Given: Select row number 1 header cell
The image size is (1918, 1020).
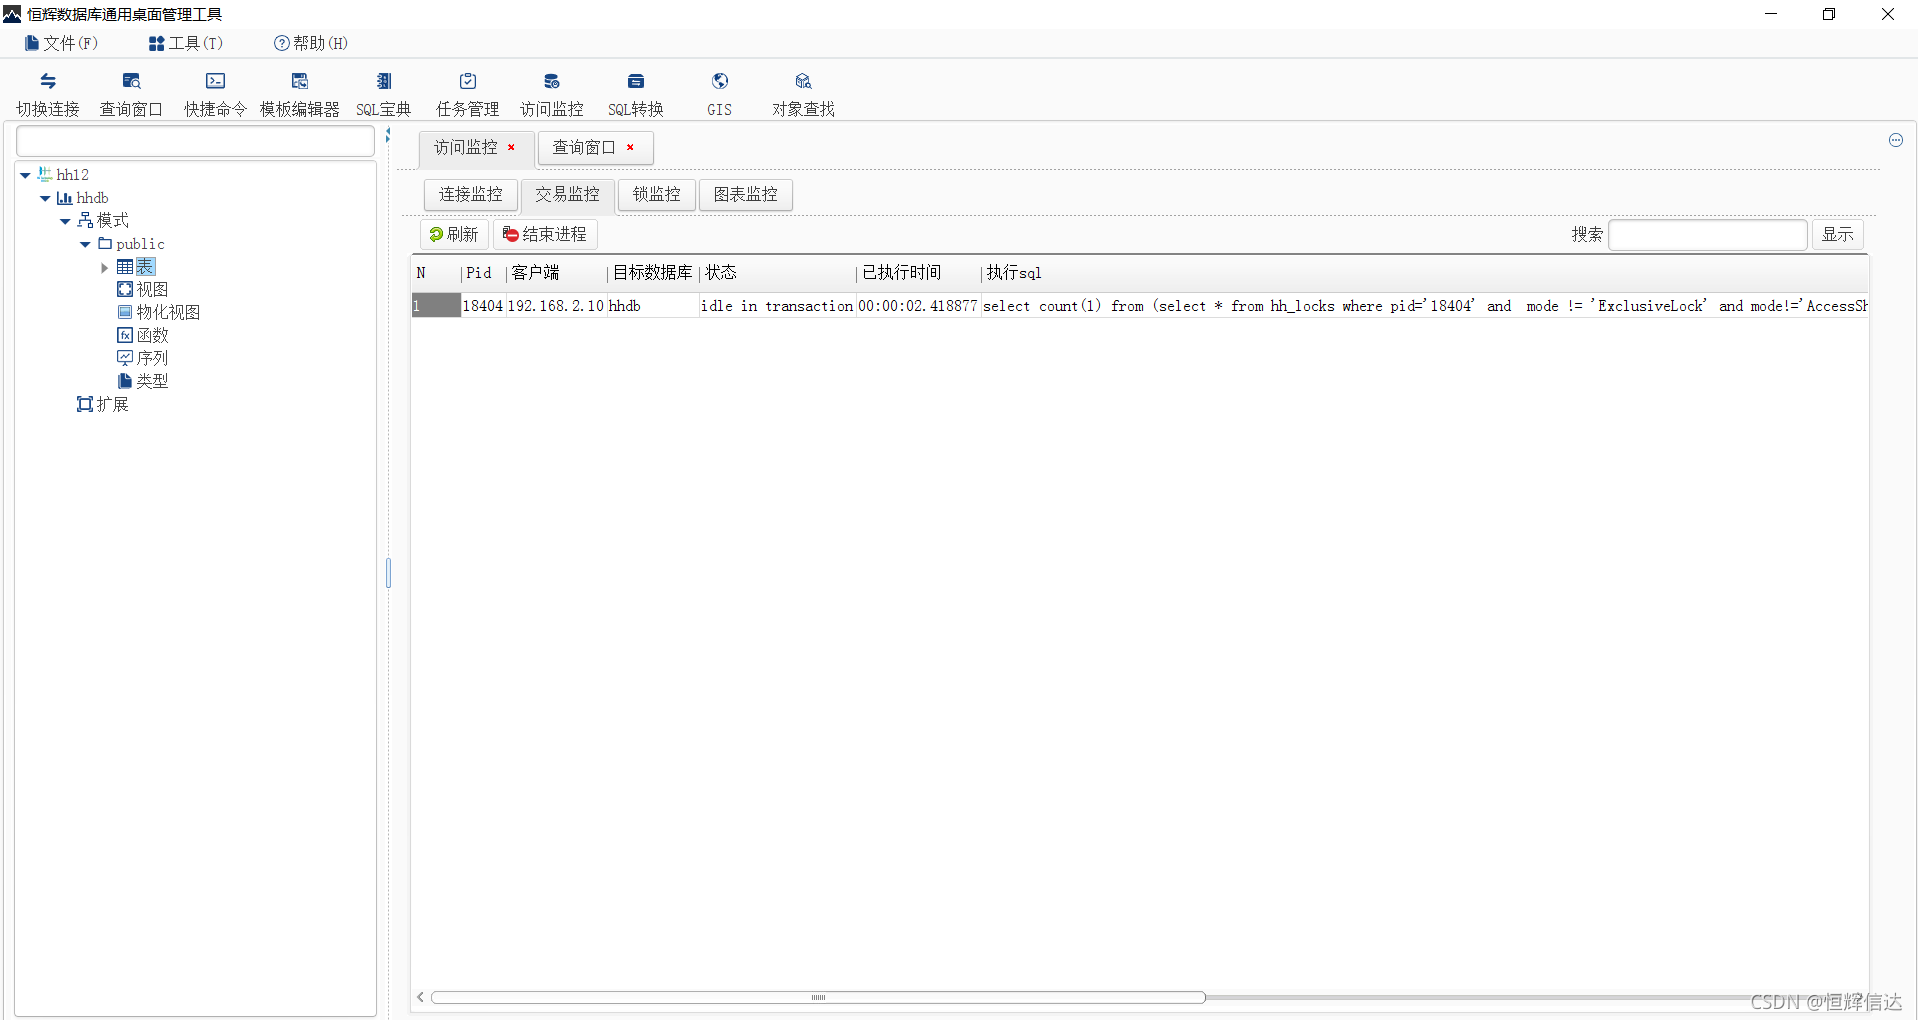Looking at the screenshot, I should (436, 306).
